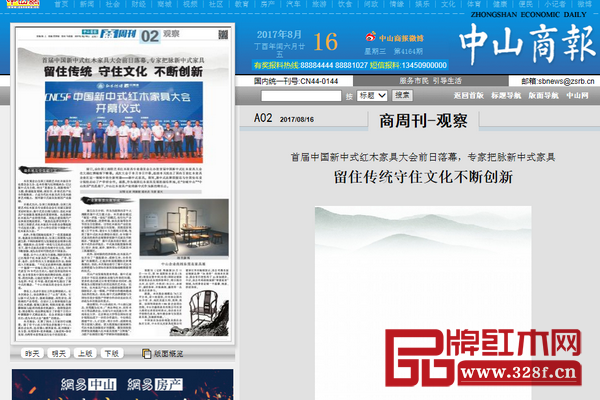Open 新闻 in the top navigation

[87, 4]
